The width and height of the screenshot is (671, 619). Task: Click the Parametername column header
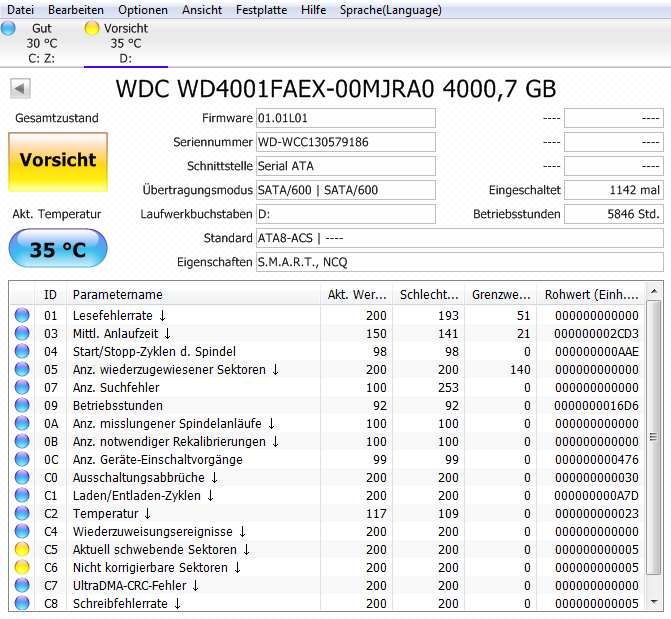pyautogui.click(x=193, y=295)
